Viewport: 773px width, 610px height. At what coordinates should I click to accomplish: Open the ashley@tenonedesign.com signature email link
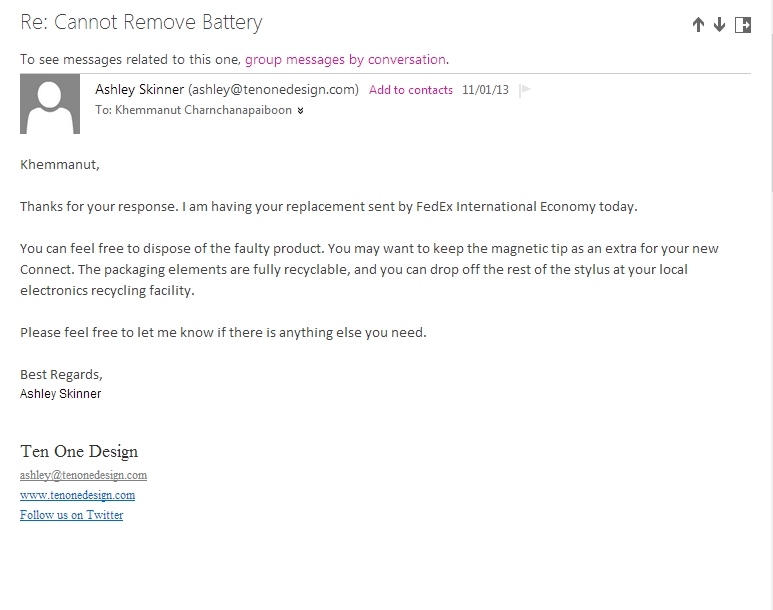click(83, 475)
